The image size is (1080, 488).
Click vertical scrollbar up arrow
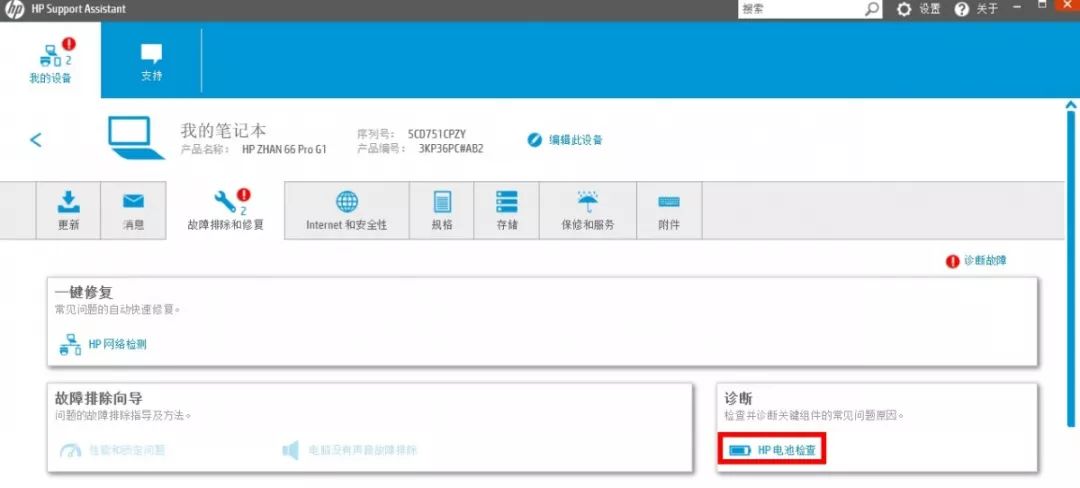pyautogui.click(x=1070, y=105)
